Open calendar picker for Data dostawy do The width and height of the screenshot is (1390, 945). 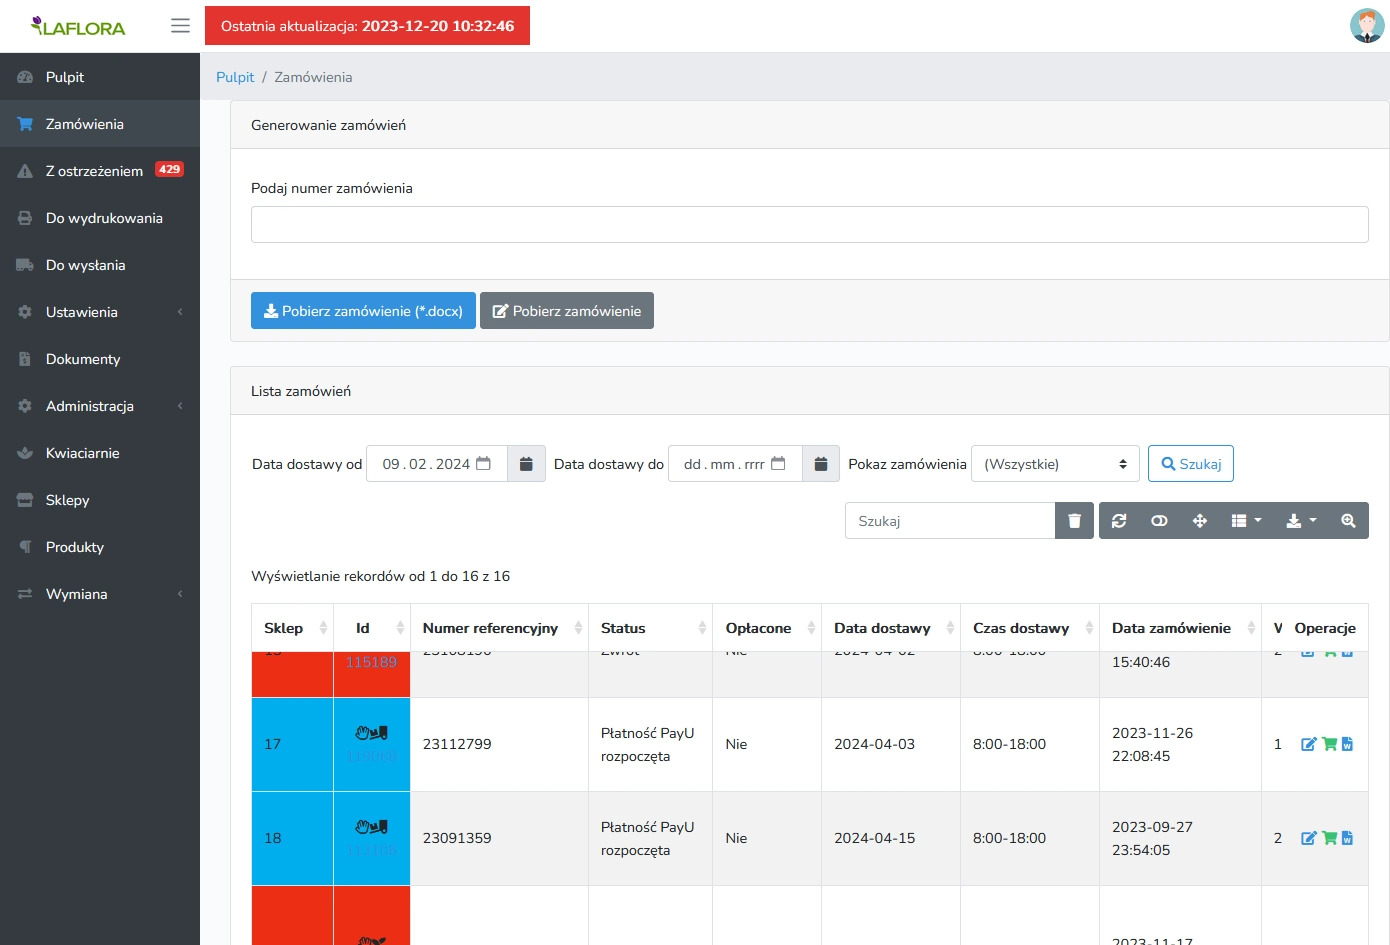click(820, 464)
